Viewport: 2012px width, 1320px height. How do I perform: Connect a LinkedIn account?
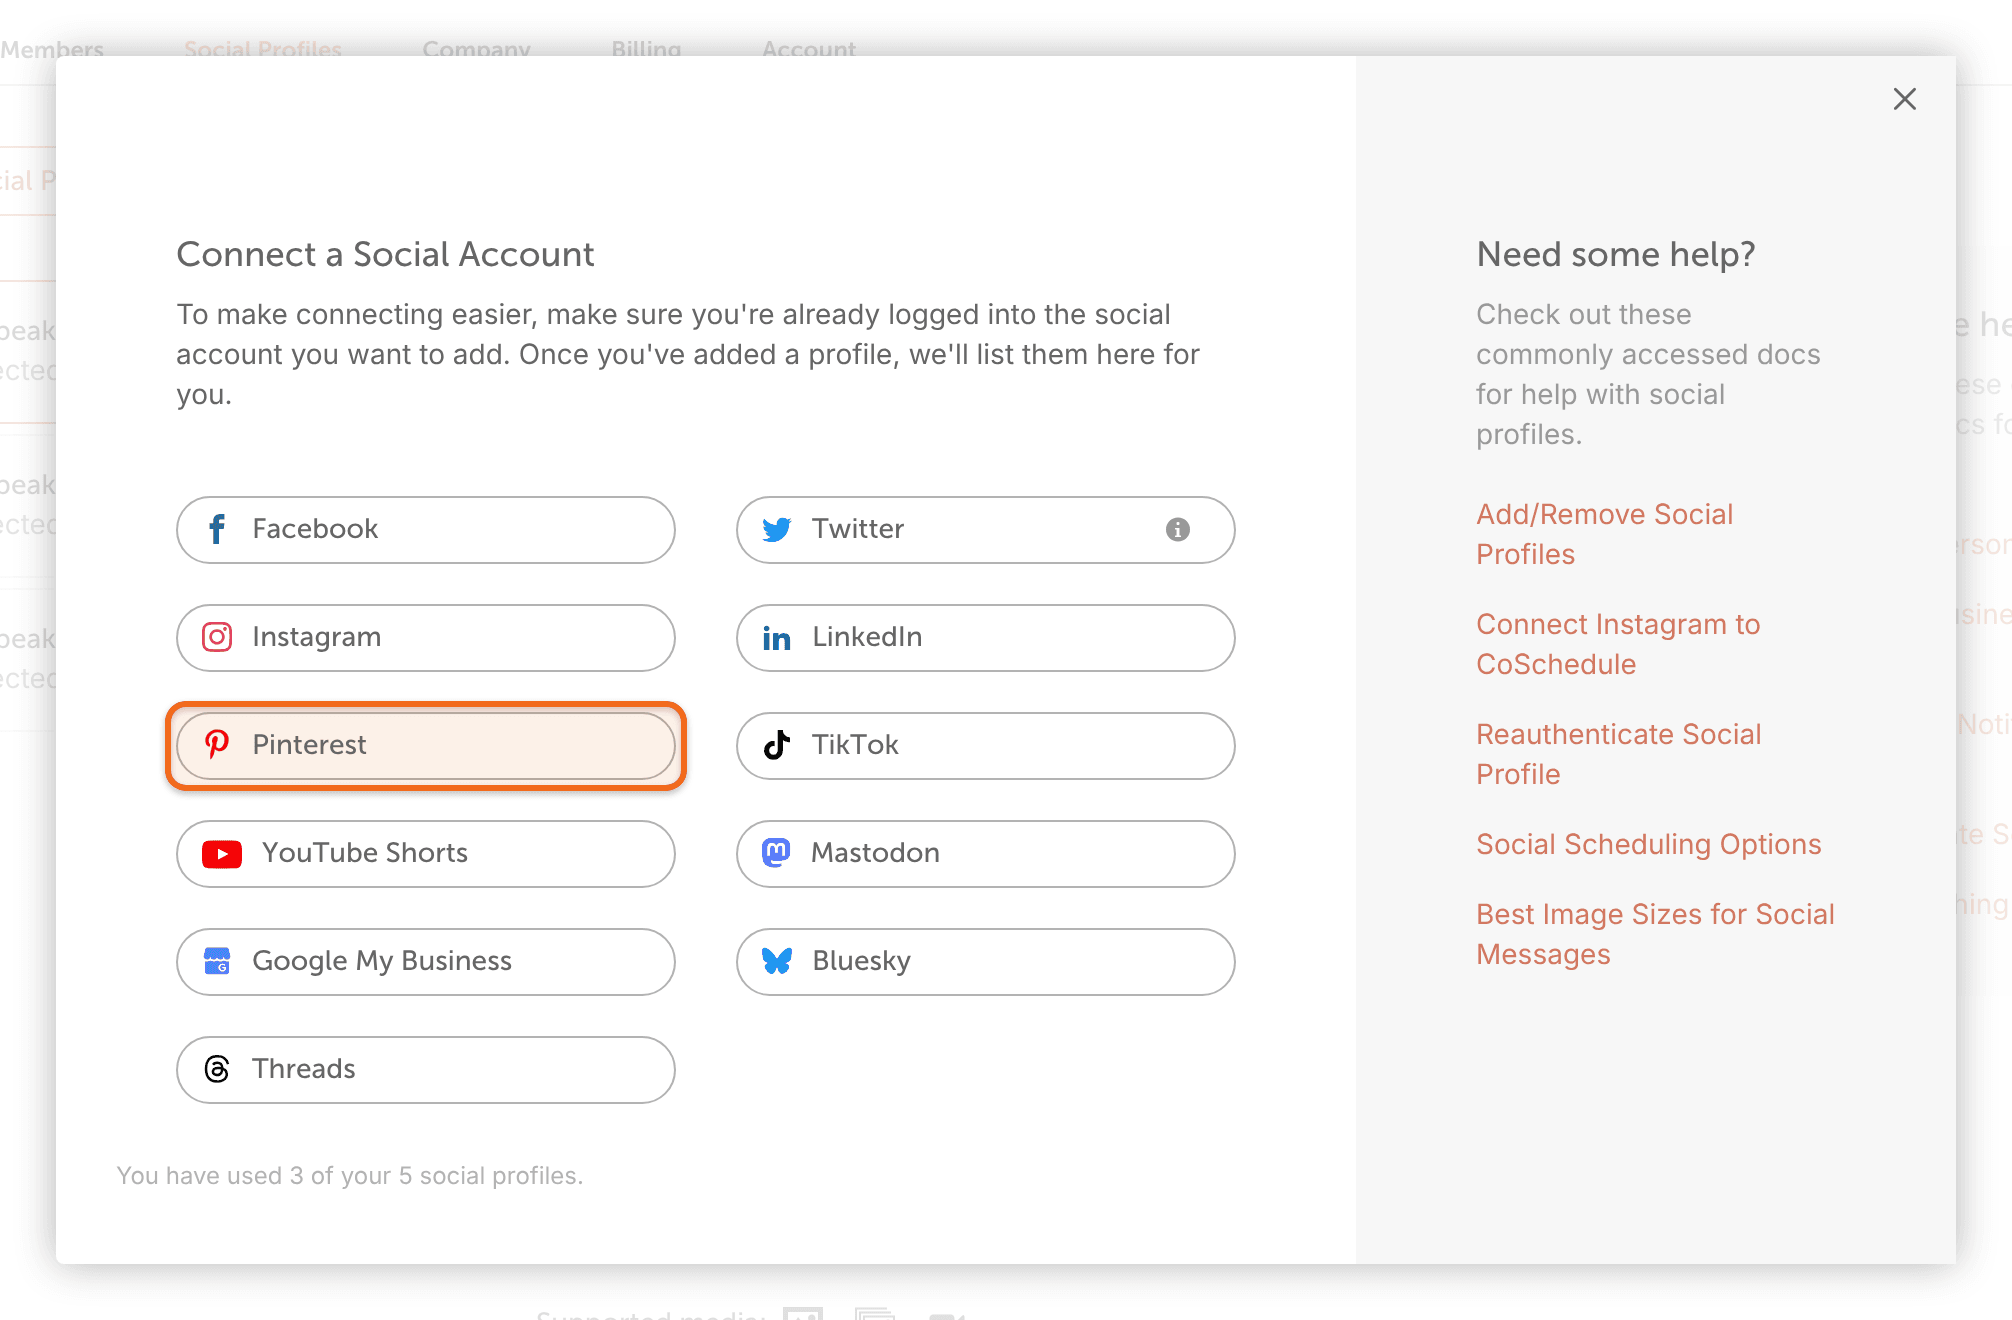point(986,638)
